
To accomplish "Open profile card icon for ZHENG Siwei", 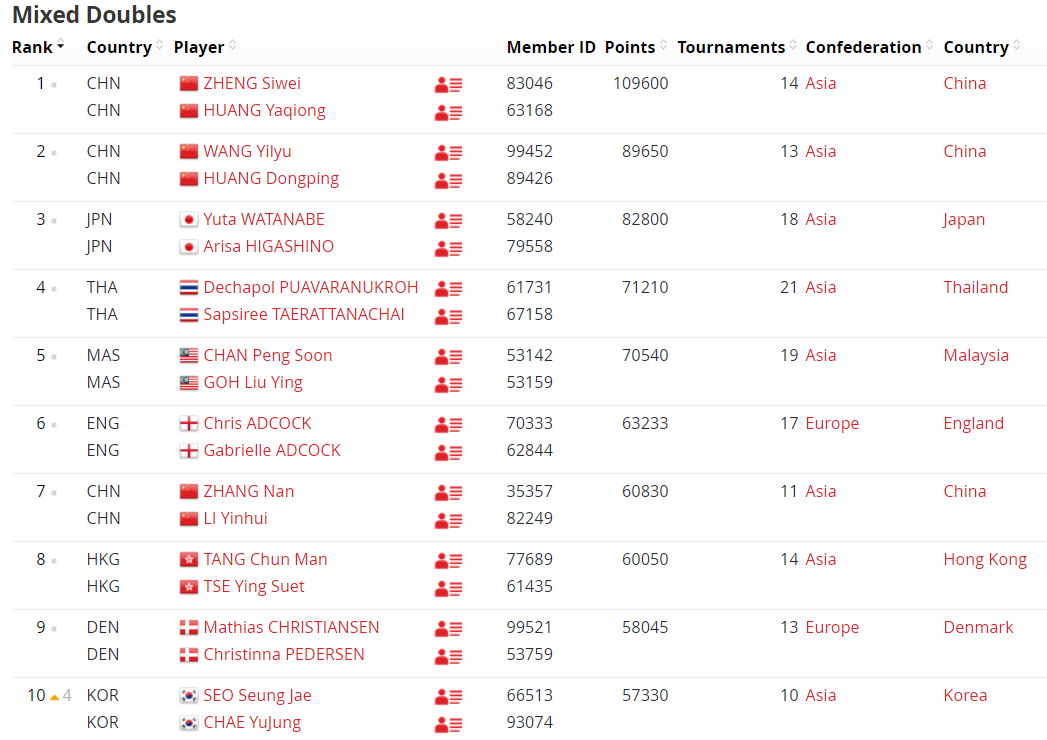I will (448, 85).
